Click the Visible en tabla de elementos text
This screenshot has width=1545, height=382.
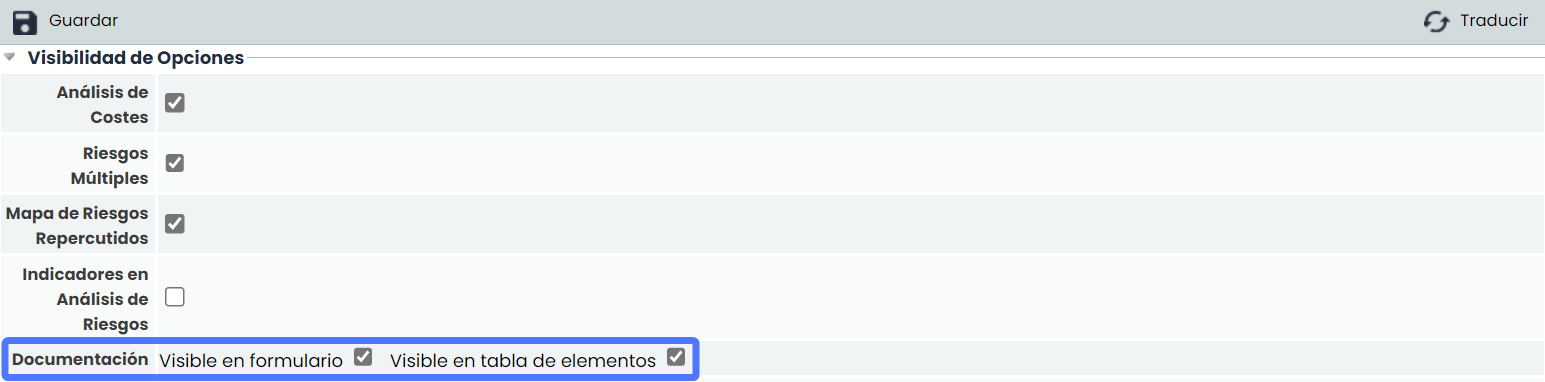tap(523, 360)
